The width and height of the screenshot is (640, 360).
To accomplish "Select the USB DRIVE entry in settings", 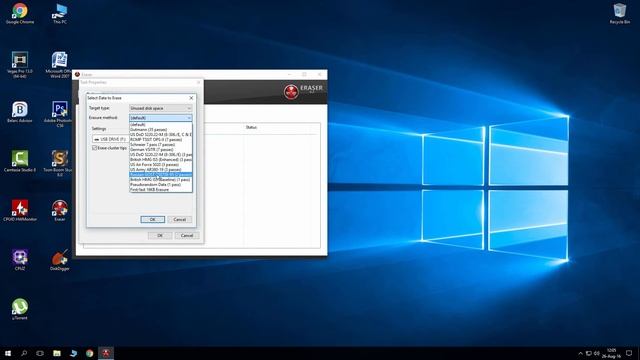I will point(110,139).
